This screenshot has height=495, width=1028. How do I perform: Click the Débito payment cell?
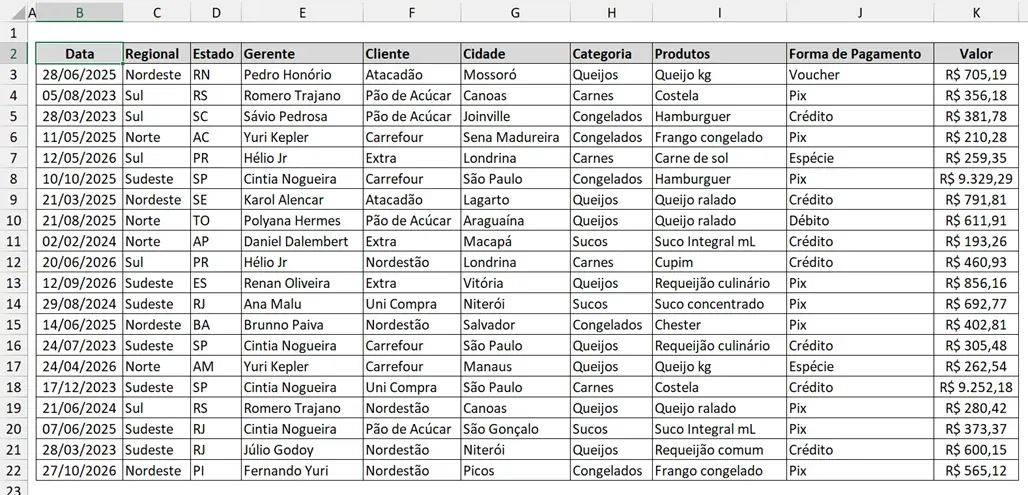tap(860, 220)
